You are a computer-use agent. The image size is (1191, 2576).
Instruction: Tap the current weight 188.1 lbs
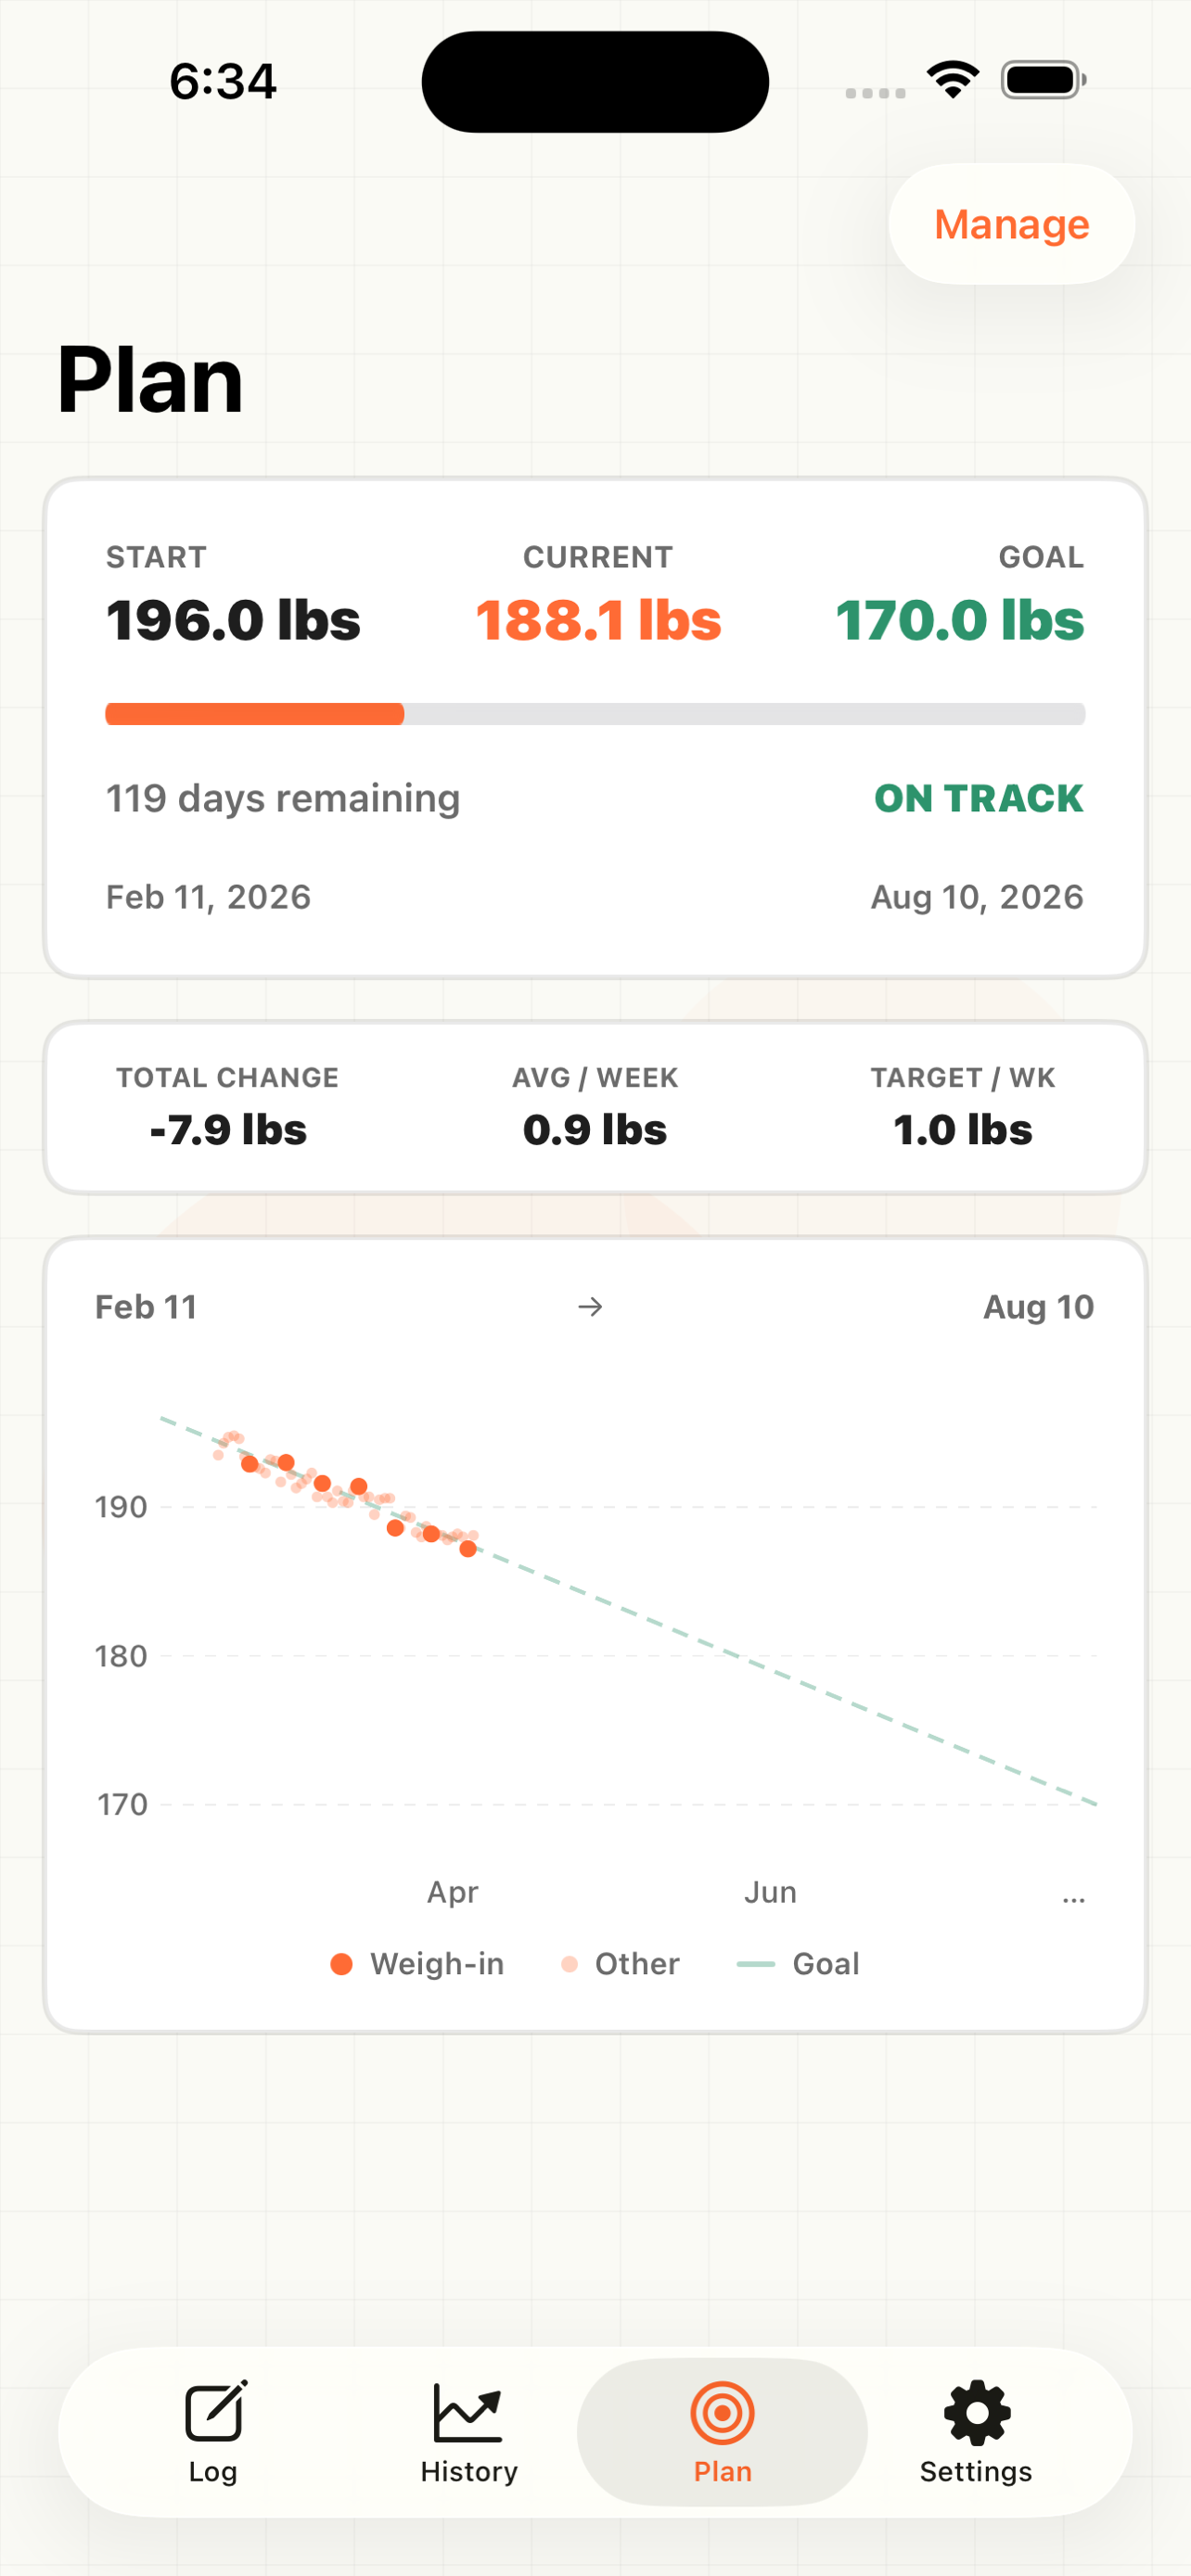(598, 620)
